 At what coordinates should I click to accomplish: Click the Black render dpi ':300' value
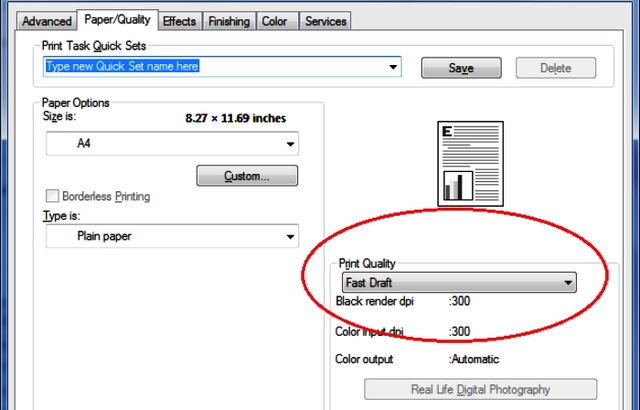click(x=460, y=301)
